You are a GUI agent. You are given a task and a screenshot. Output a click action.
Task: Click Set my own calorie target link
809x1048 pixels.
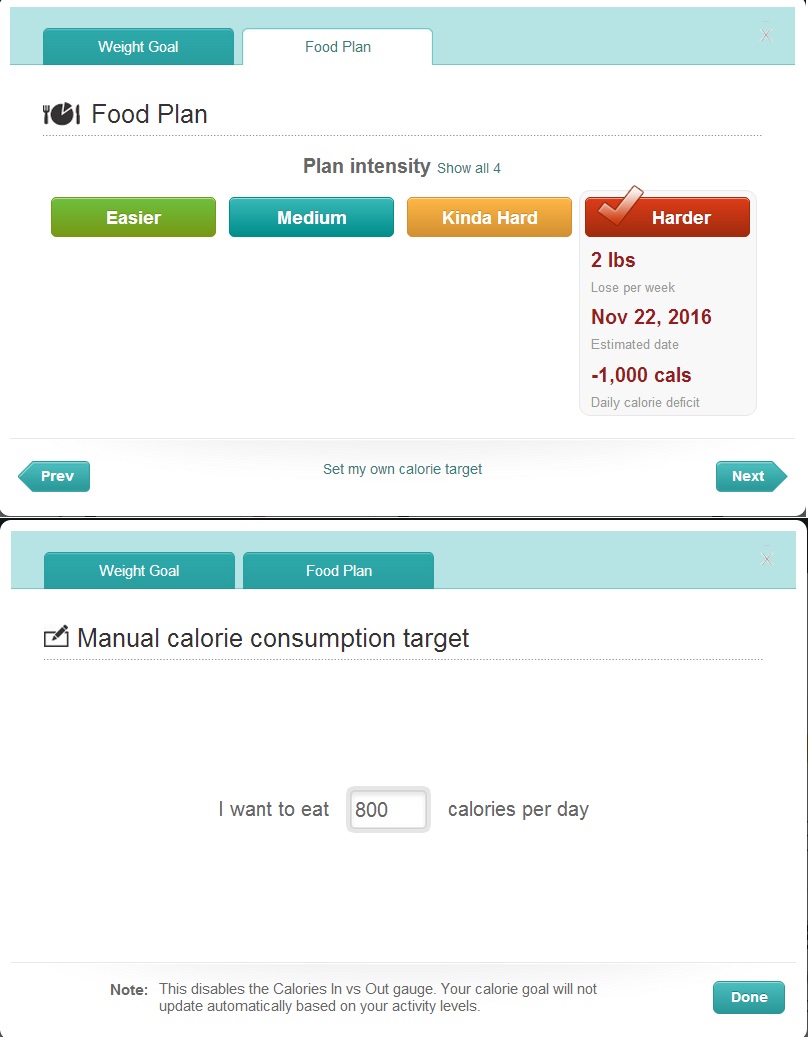tap(402, 469)
